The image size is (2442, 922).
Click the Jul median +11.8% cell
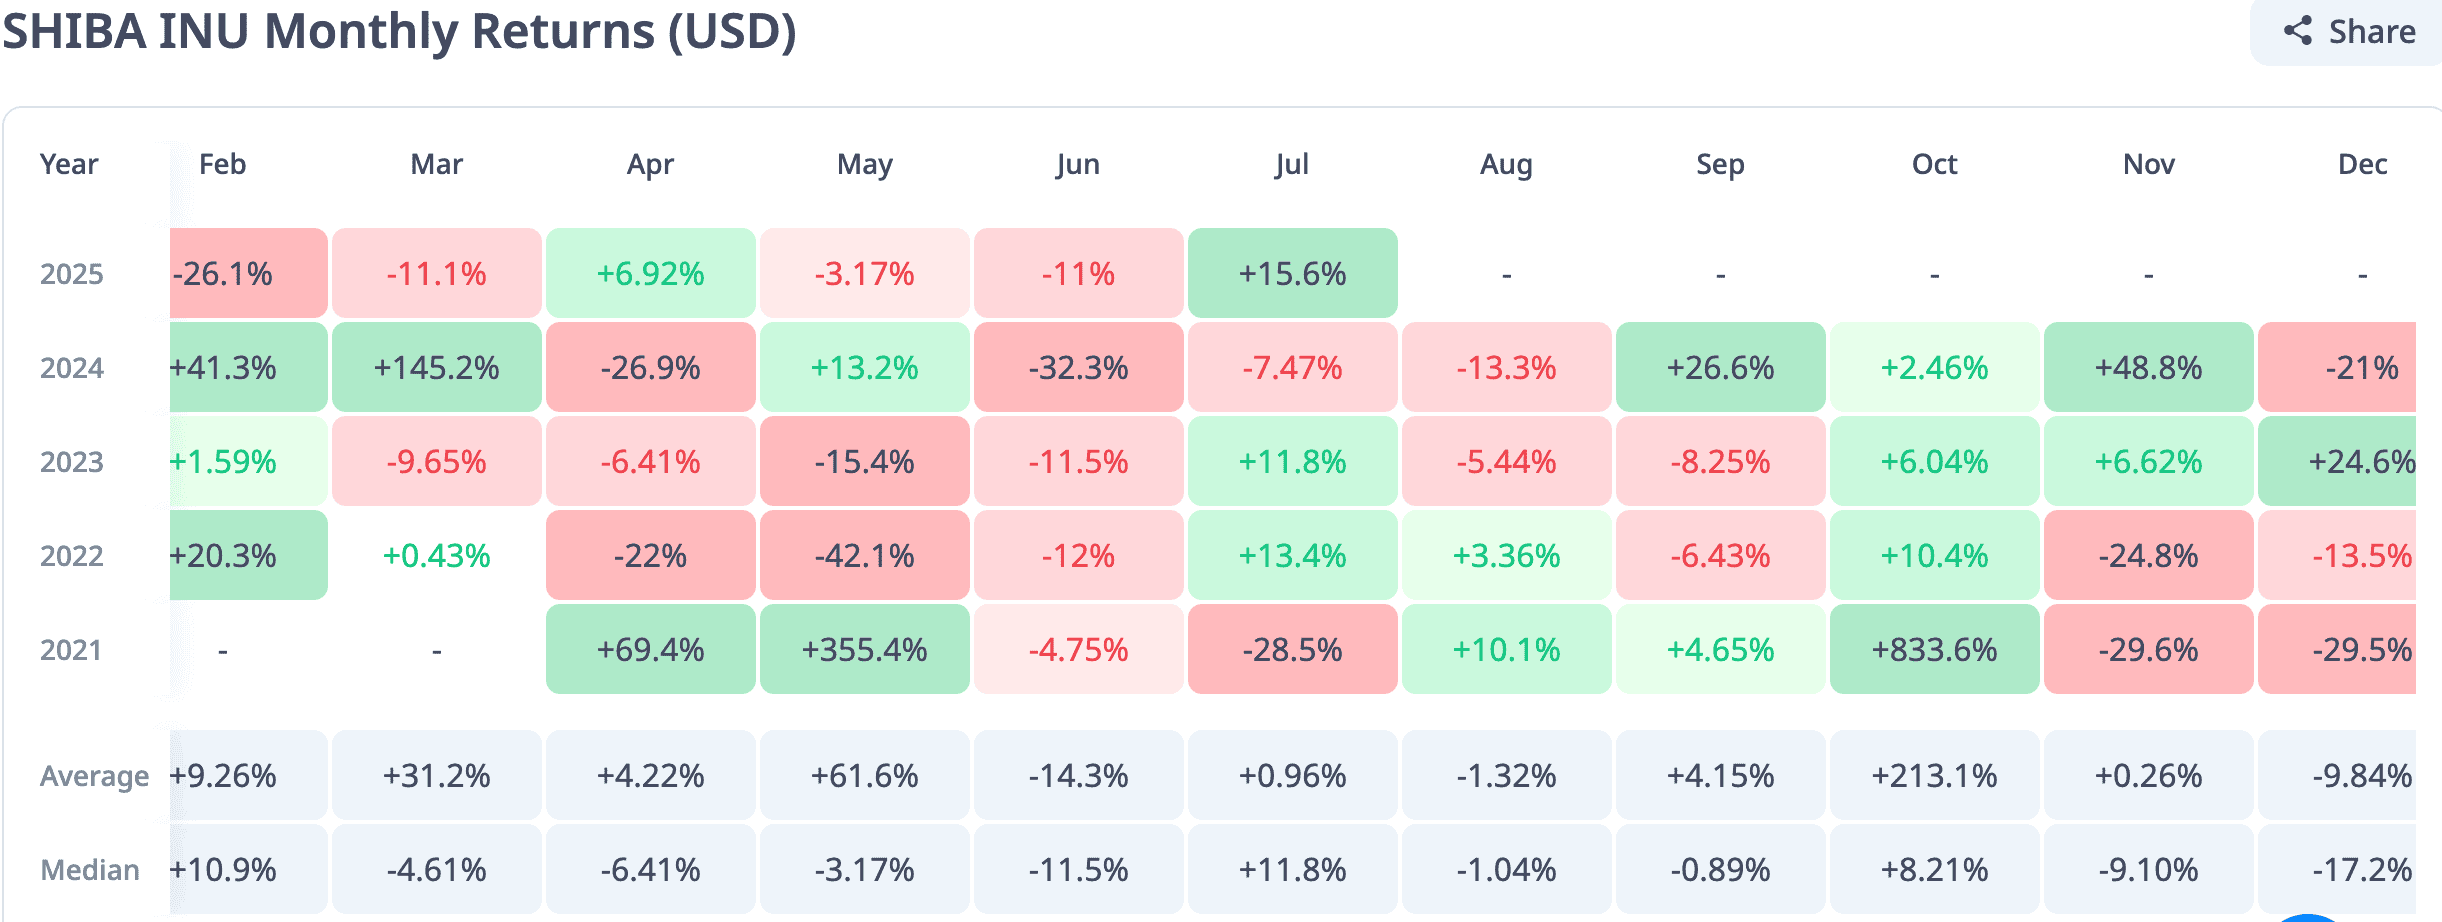[x=1292, y=869]
